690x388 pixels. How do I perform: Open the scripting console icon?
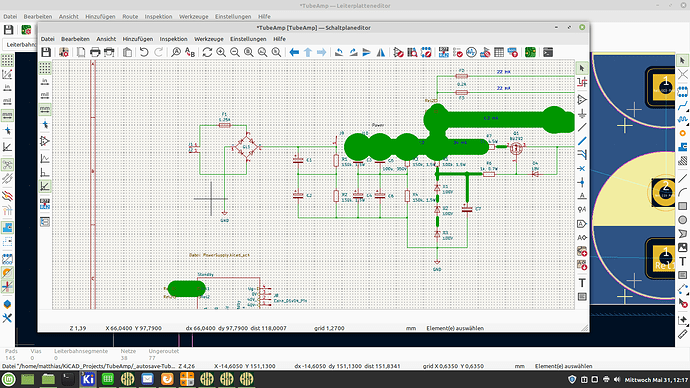pos(548,52)
